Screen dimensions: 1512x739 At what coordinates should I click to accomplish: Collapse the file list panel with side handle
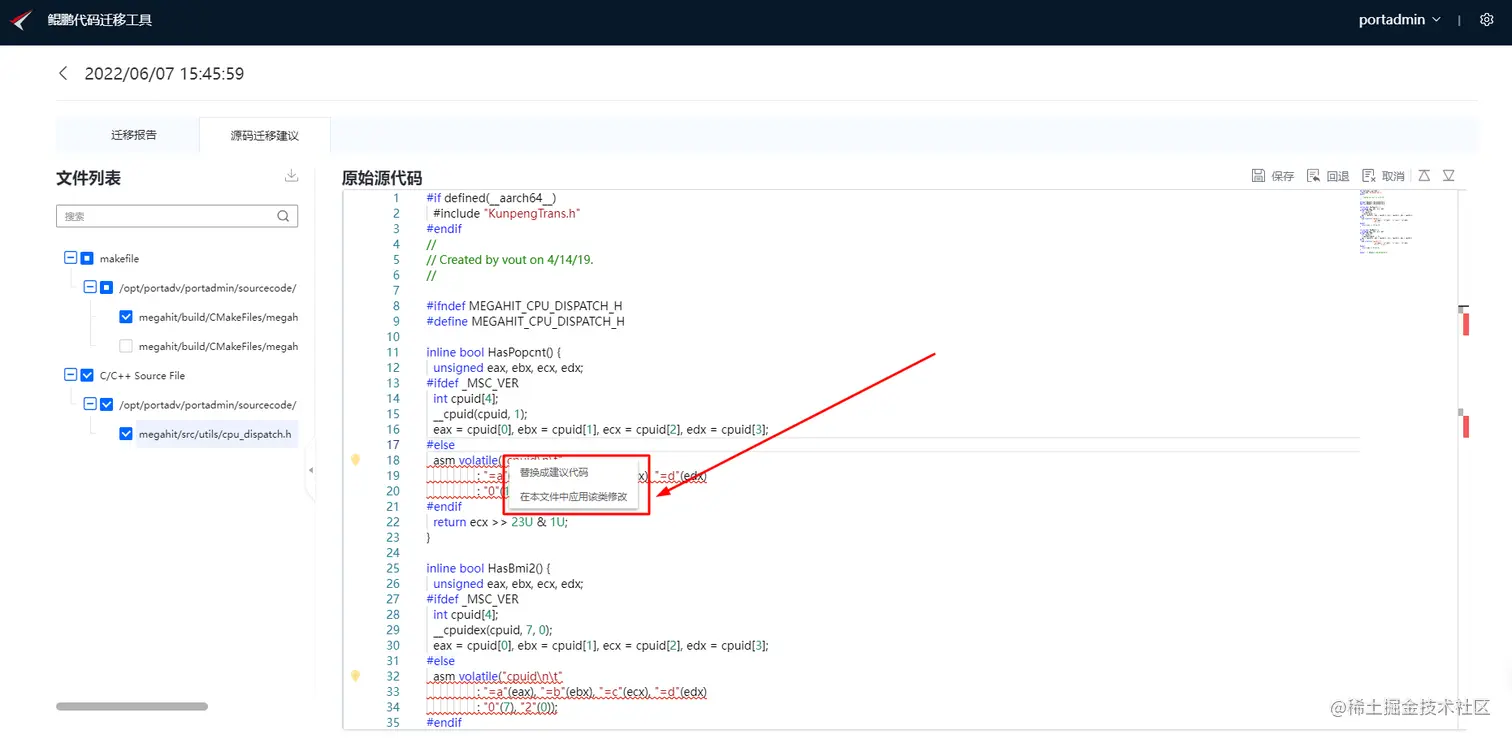[310, 470]
